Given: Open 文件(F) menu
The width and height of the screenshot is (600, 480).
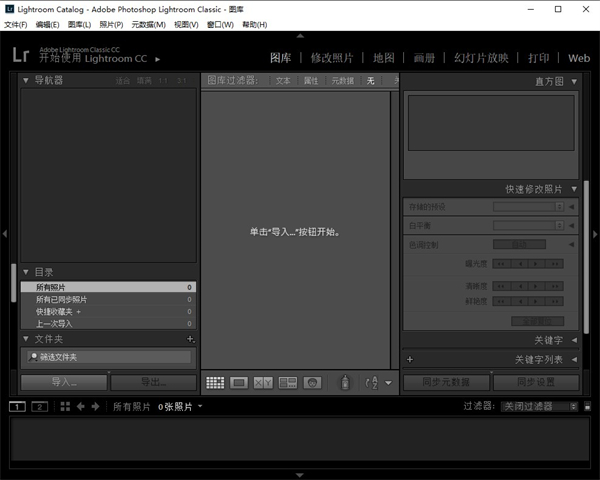Looking at the screenshot, I should coord(16,24).
